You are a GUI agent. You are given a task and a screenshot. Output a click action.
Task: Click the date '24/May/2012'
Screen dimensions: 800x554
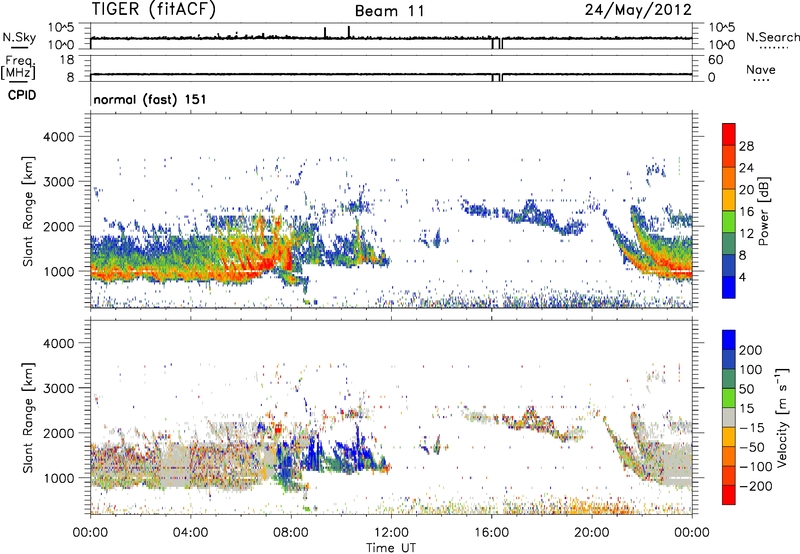tap(638, 10)
